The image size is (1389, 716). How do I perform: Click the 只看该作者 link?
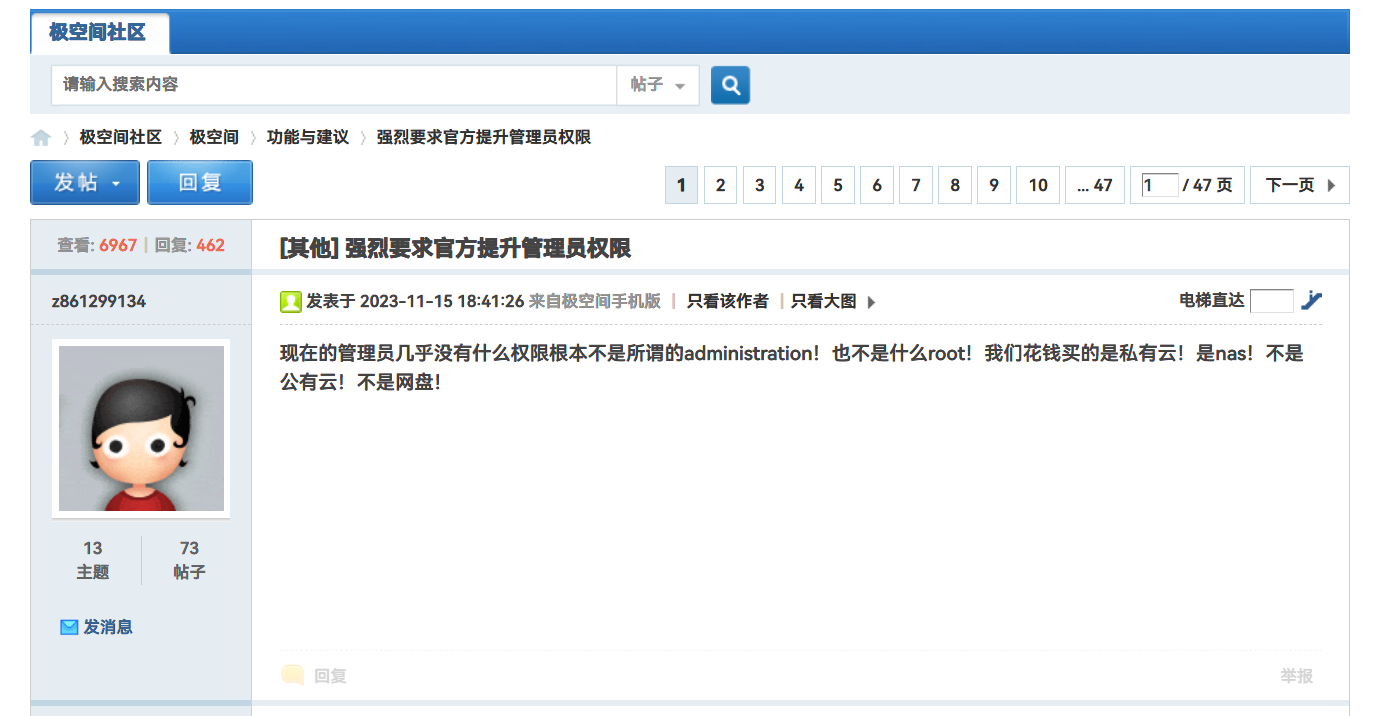(727, 301)
